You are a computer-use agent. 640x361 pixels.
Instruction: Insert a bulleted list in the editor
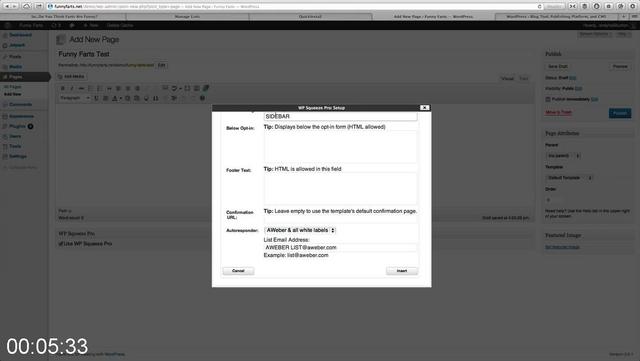(x=91, y=88)
